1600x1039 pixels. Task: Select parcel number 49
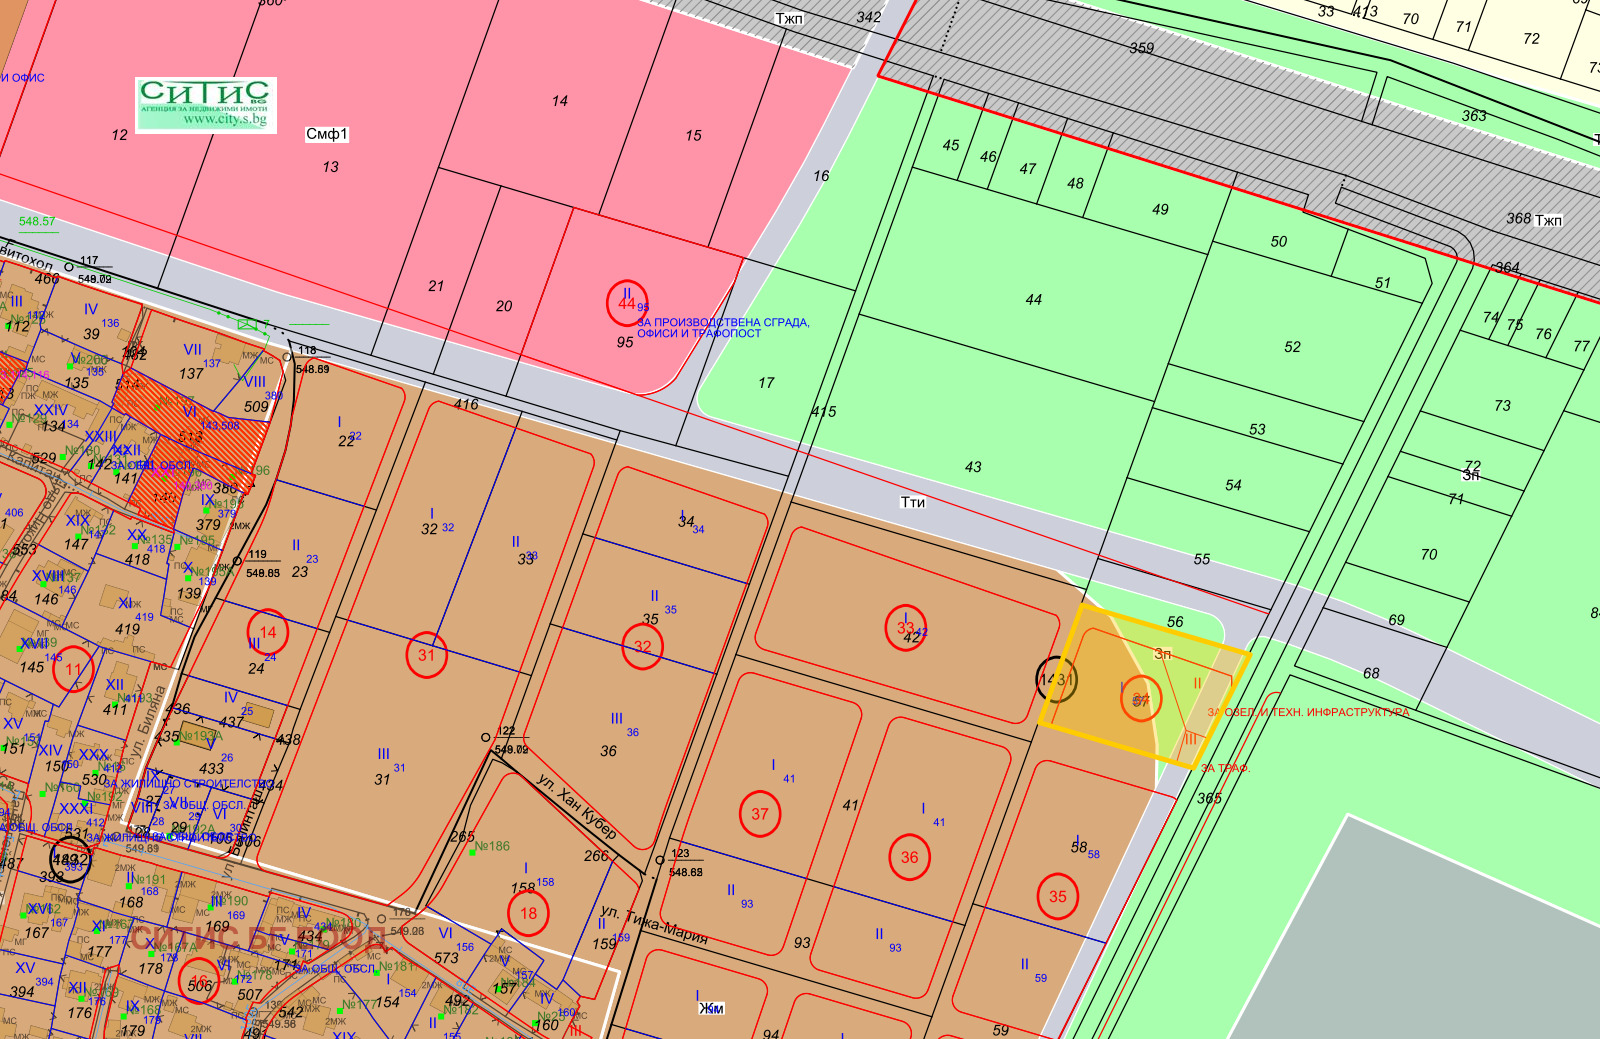[1160, 209]
